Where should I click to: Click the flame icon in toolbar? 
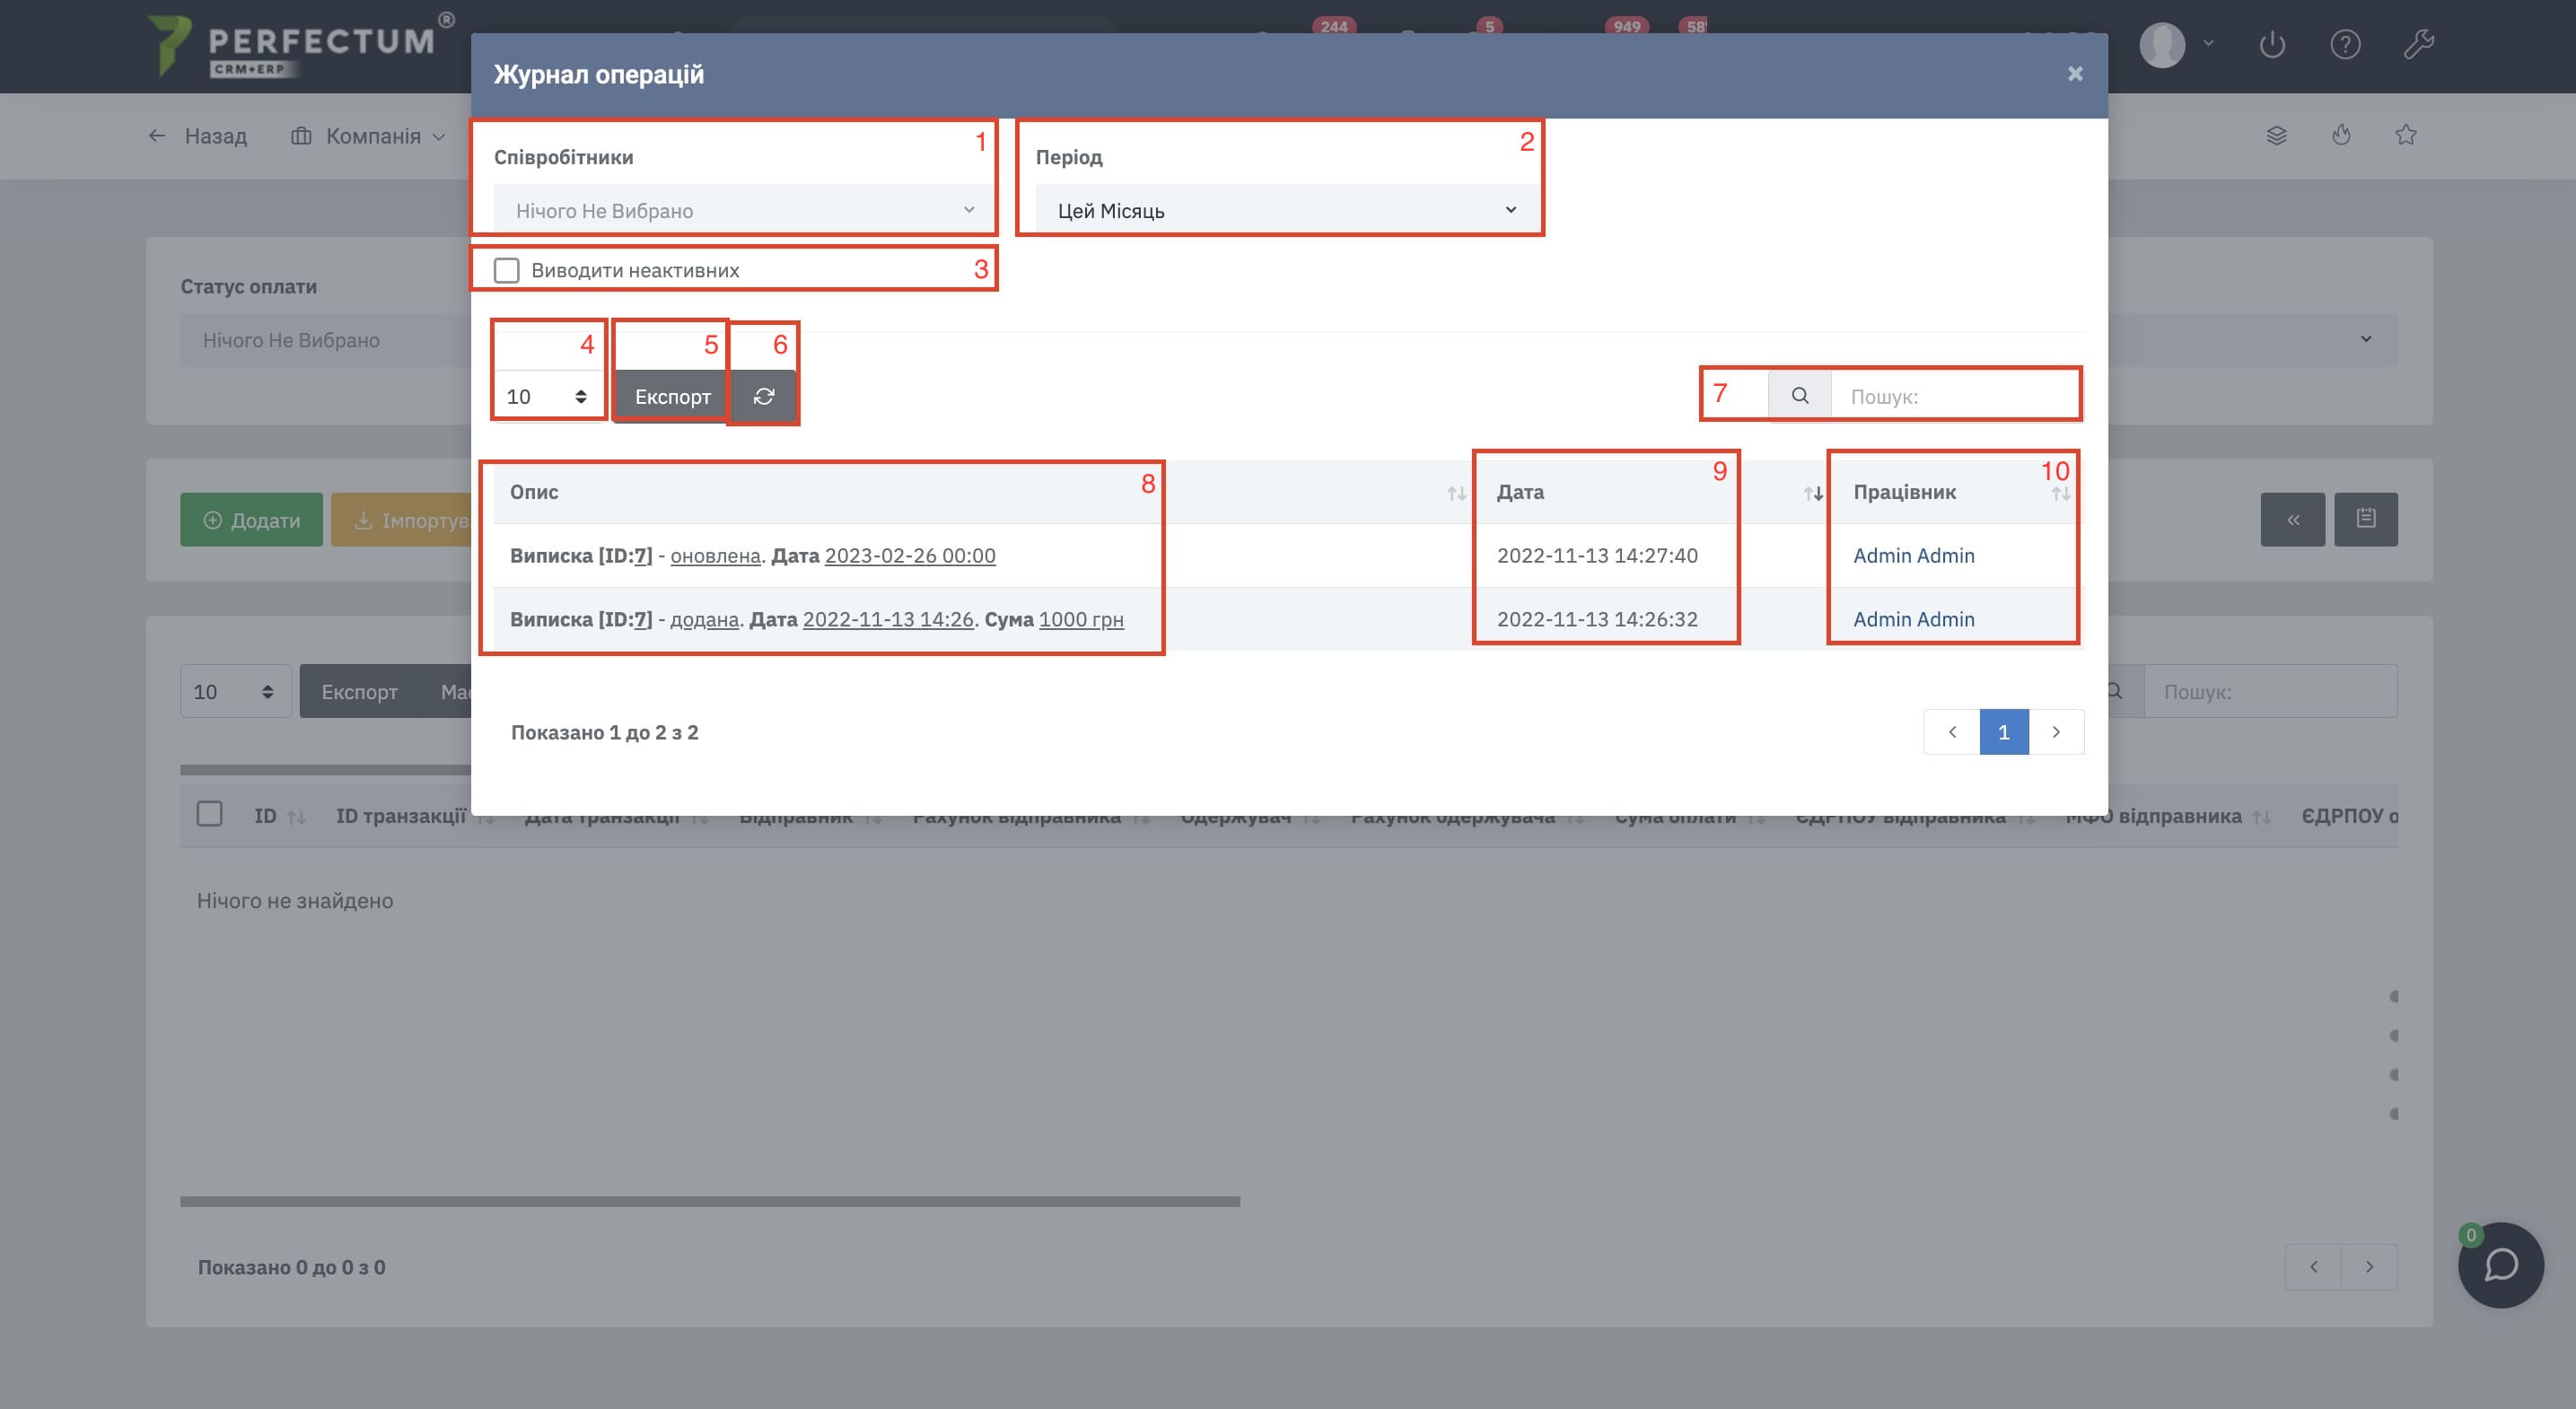[x=2341, y=135]
